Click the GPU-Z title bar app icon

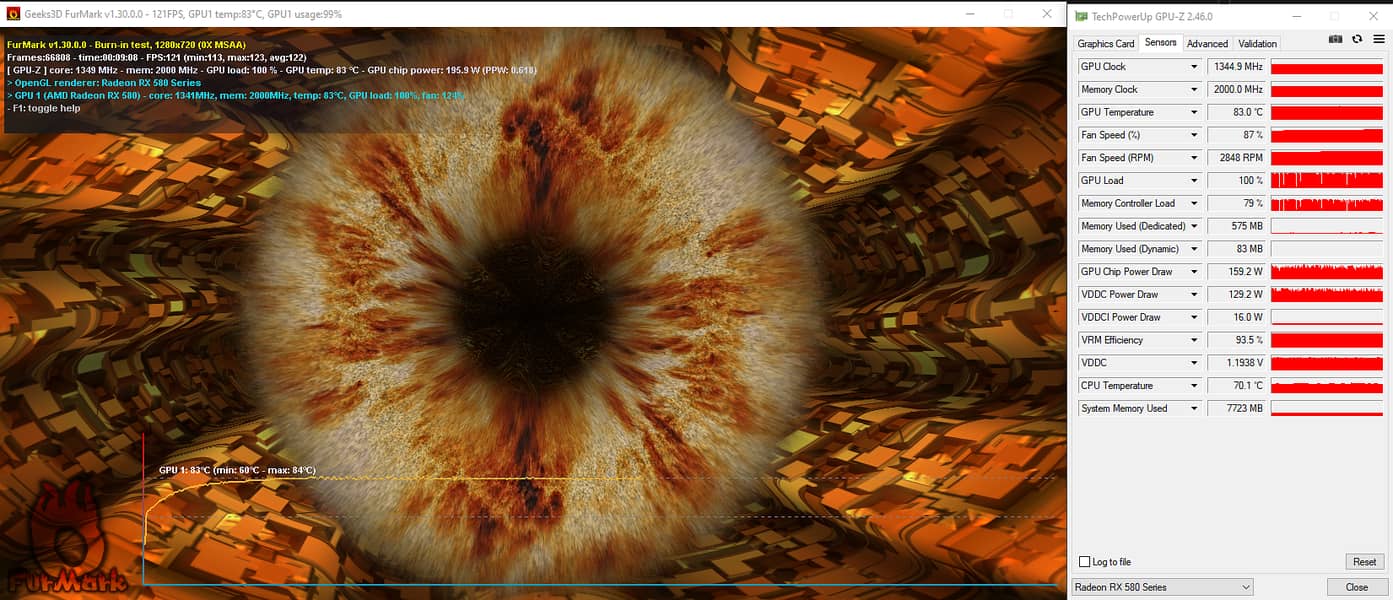(1081, 16)
